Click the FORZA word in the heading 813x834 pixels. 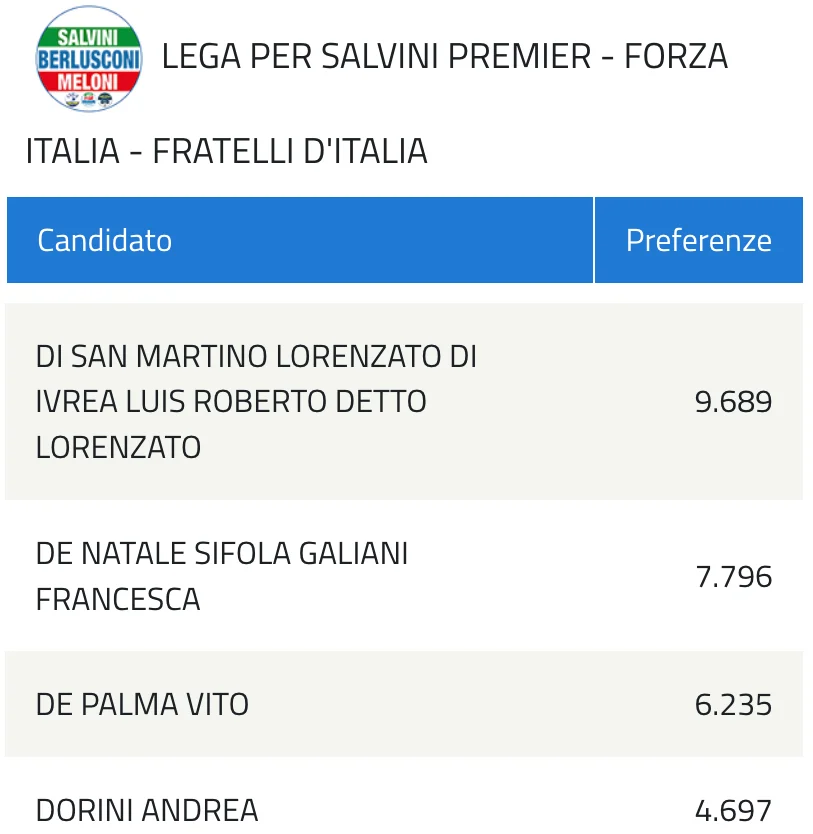(x=676, y=56)
